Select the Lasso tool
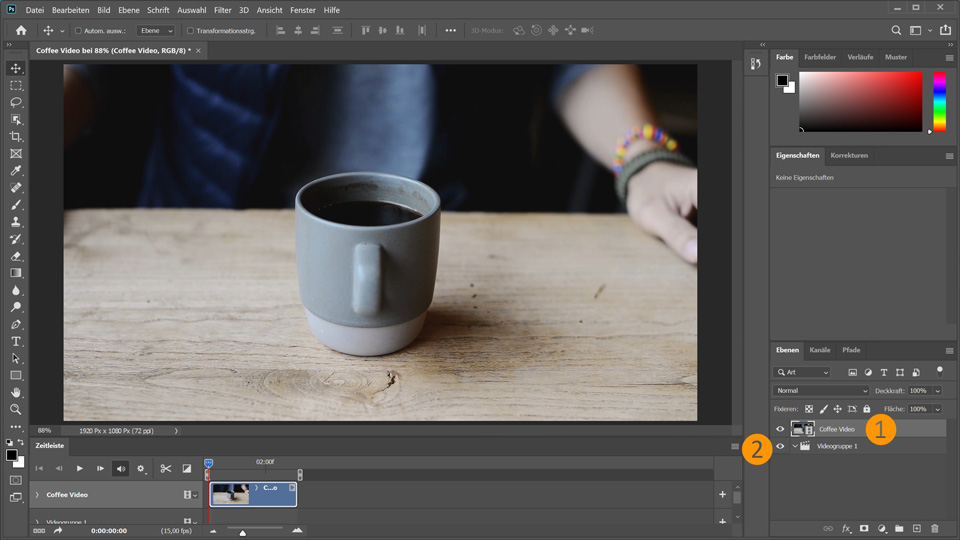The width and height of the screenshot is (960, 540). click(x=16, y=102)
